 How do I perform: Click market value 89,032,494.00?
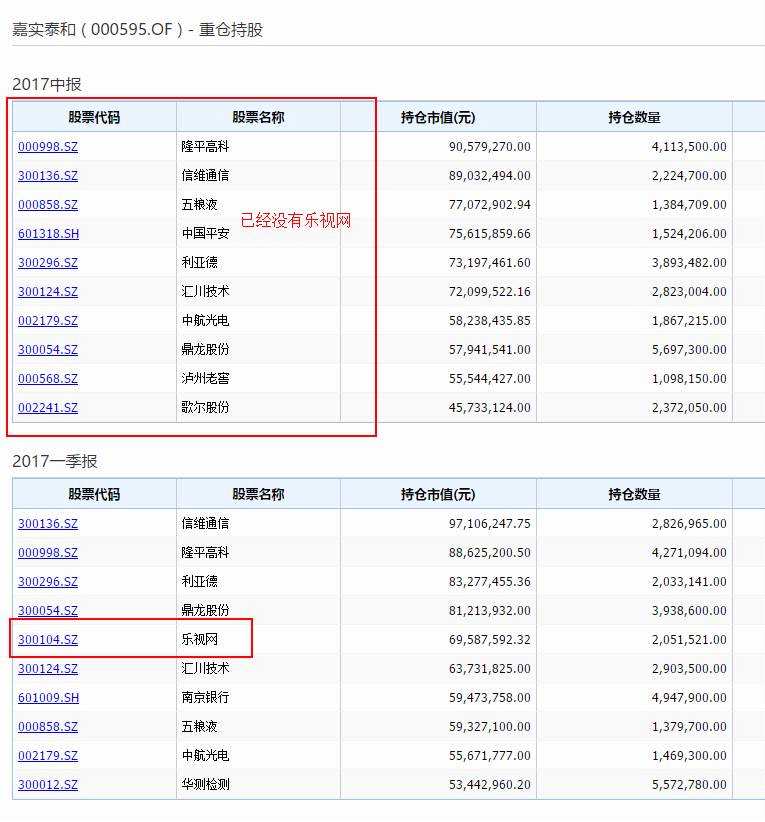[x=490, y=176]
